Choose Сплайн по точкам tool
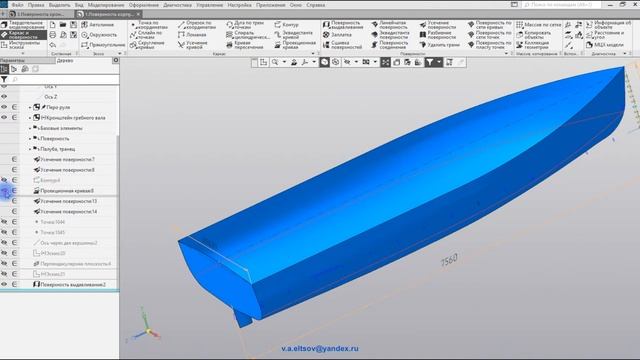Screen dimensions: 640x360 pyautogui.click(x=146, y=35)
